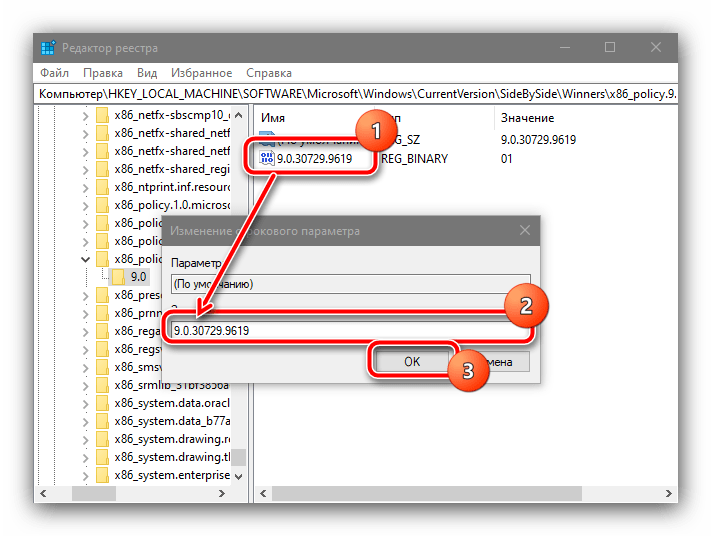The image size is (711, 536).
Task: Click the Значение column header
Action: 527,118
